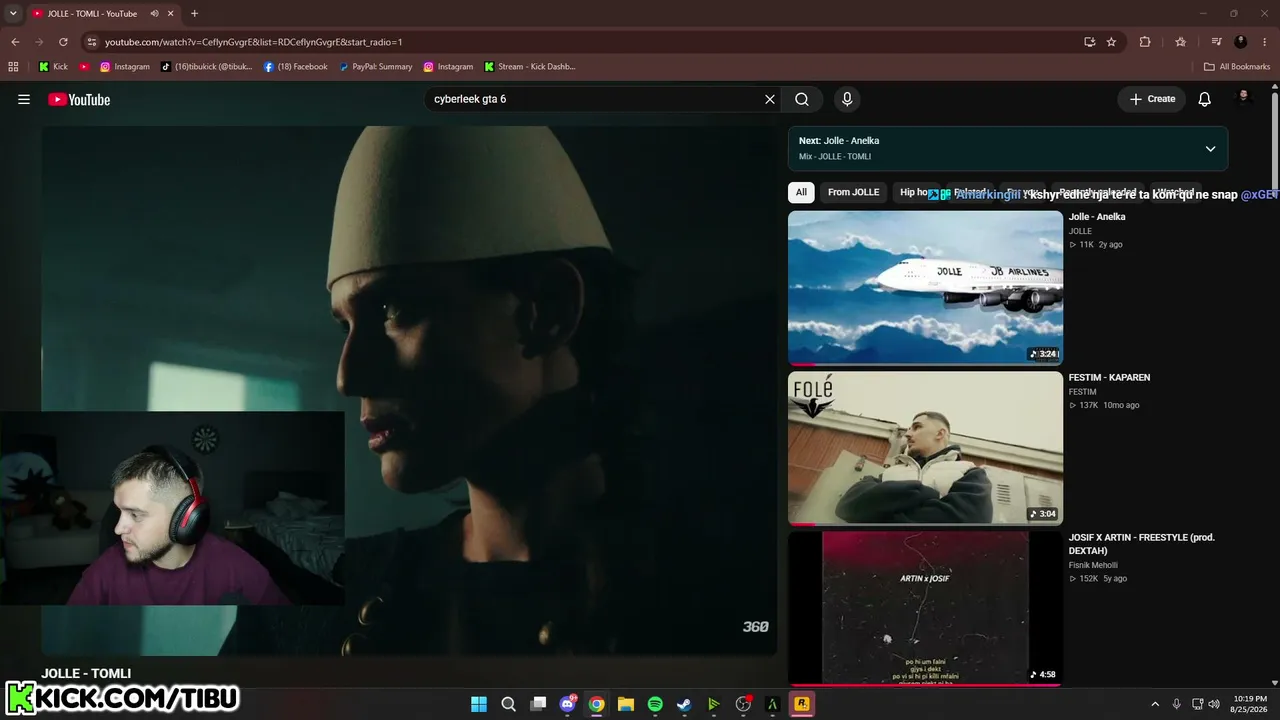Screen dimensions: 1280x720
Task: Open the first Instagram bookmark
Action: click(124, 67)
